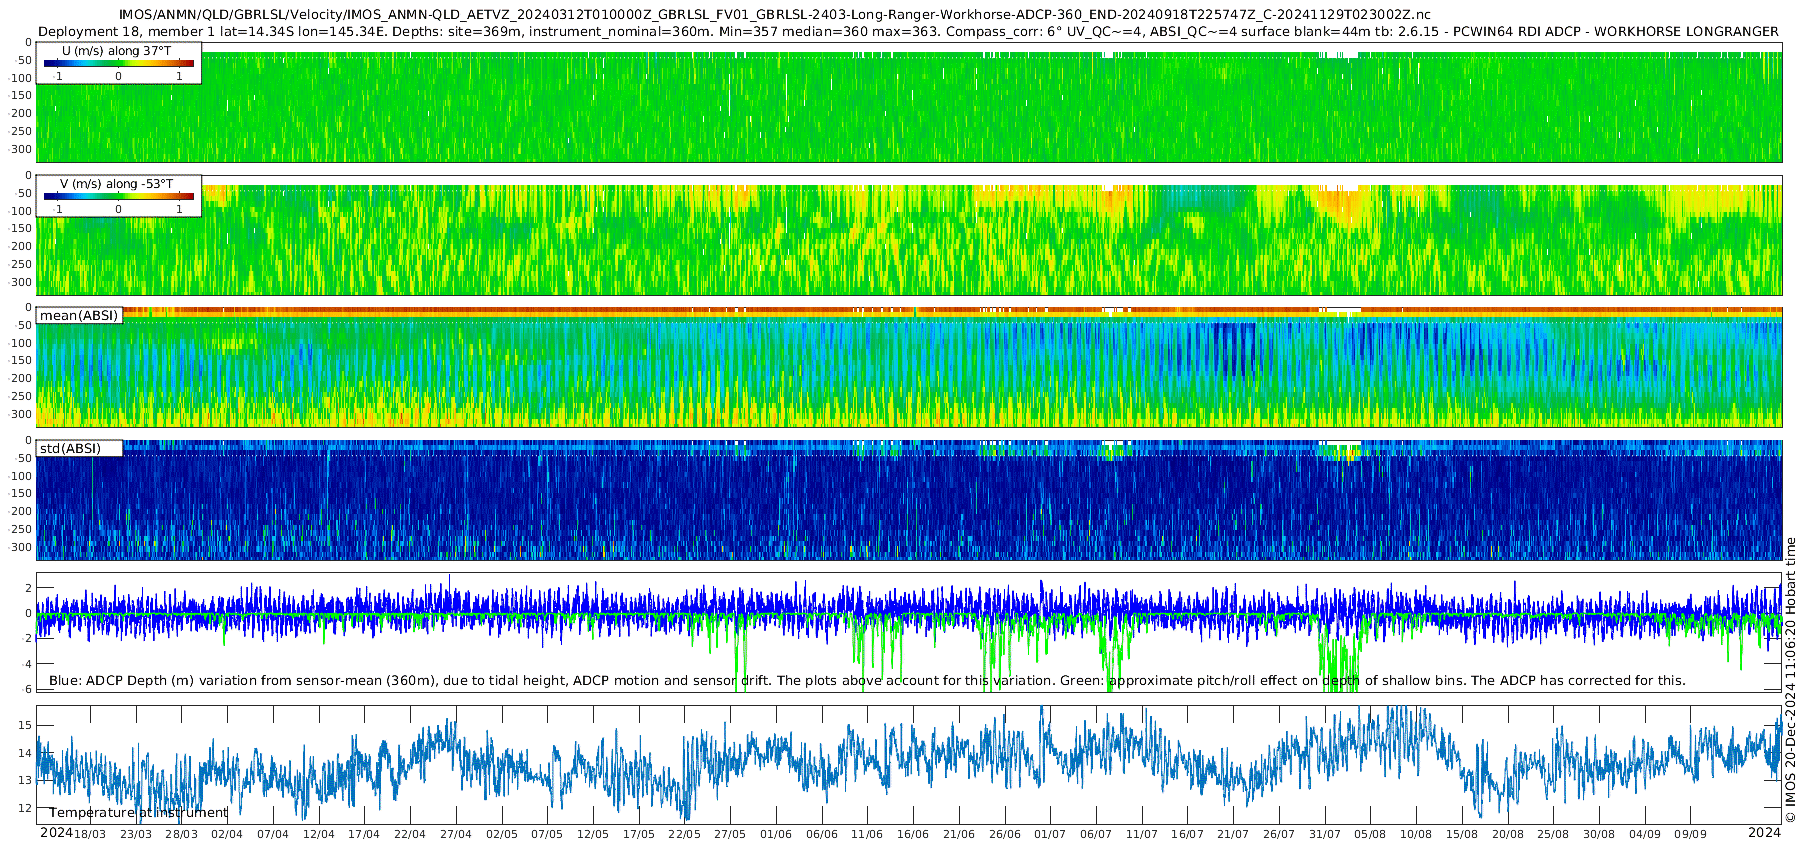
Task: Click the temperature time series line plot
Action: click(910, 765)
